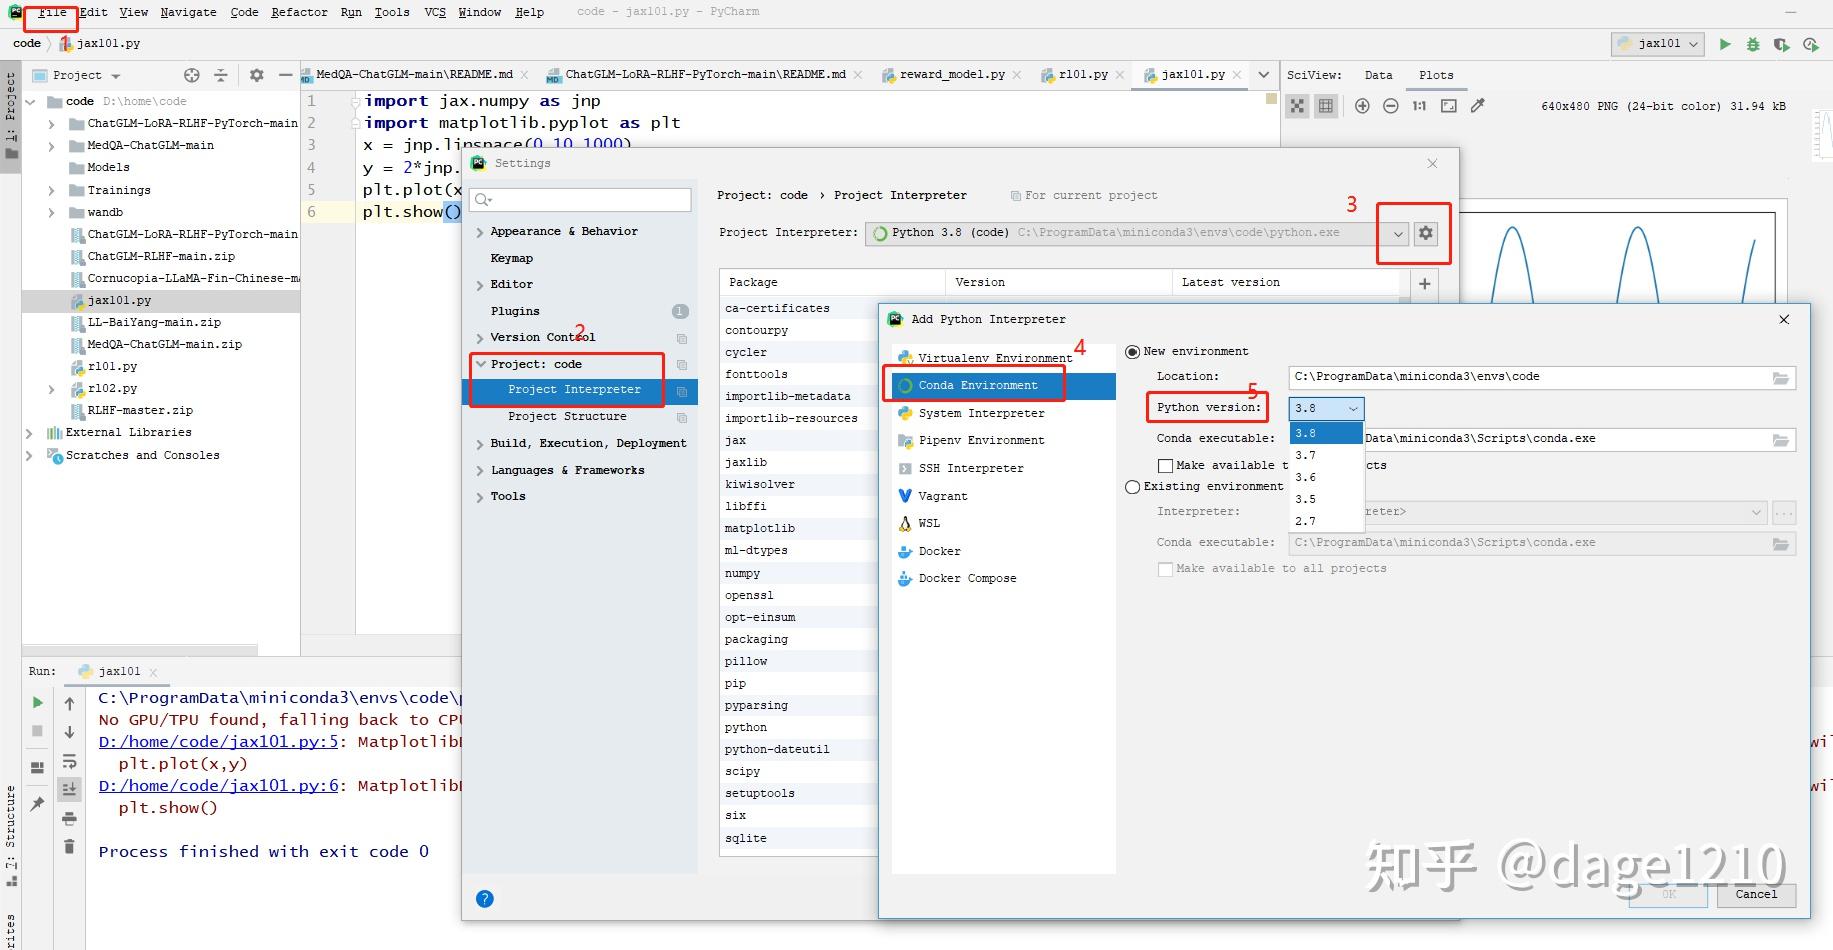Rerun the program in the Run panel

click(x=37, y=702)
